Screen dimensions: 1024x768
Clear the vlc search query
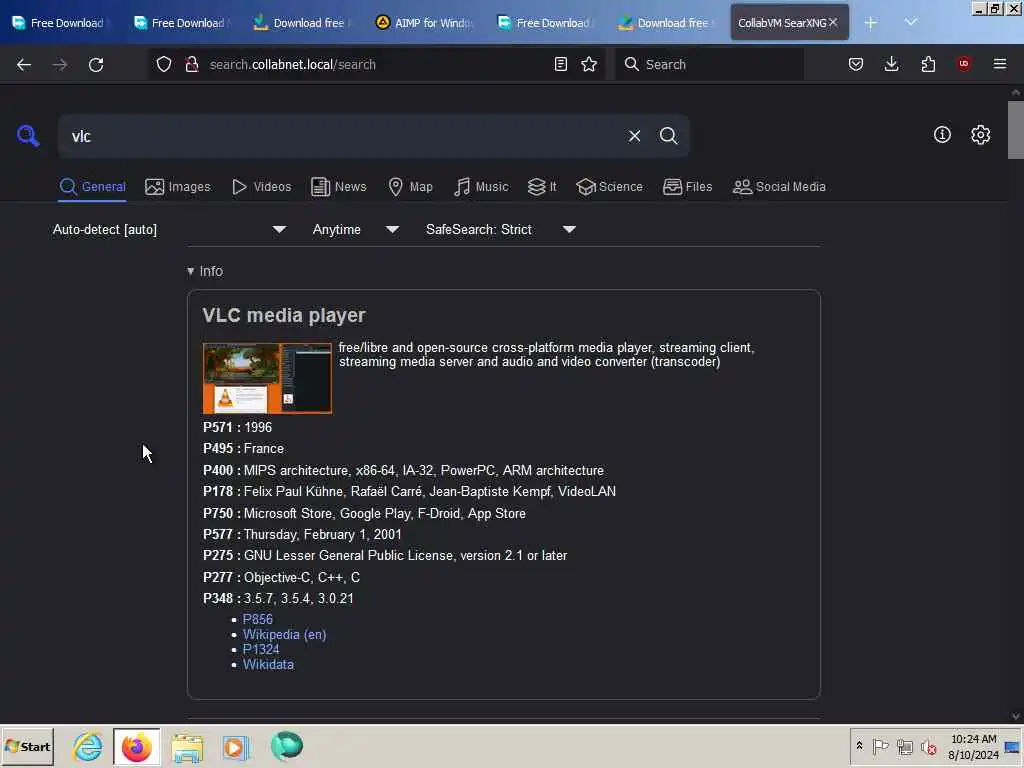tap(634, 136)
